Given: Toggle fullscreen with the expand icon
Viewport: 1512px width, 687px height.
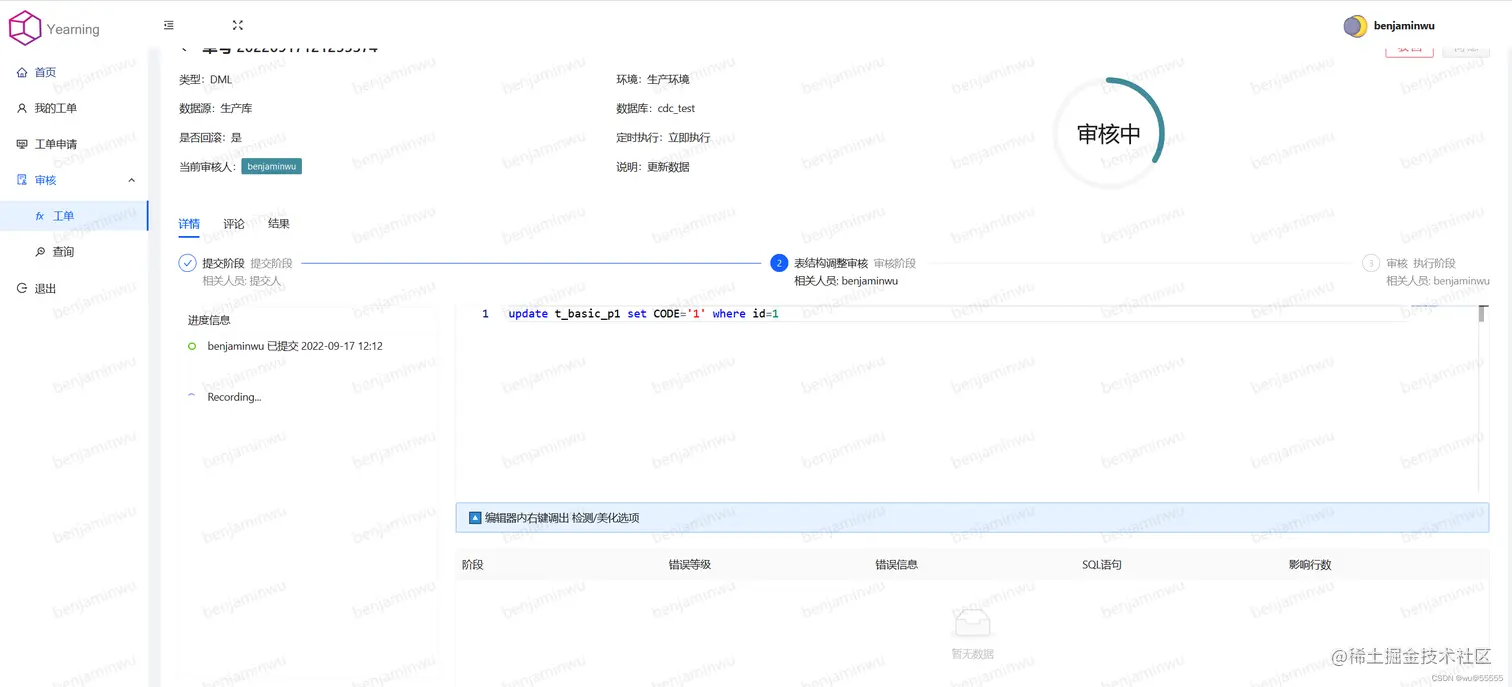Looking at the screenshot, I should [x=237, y=25].
